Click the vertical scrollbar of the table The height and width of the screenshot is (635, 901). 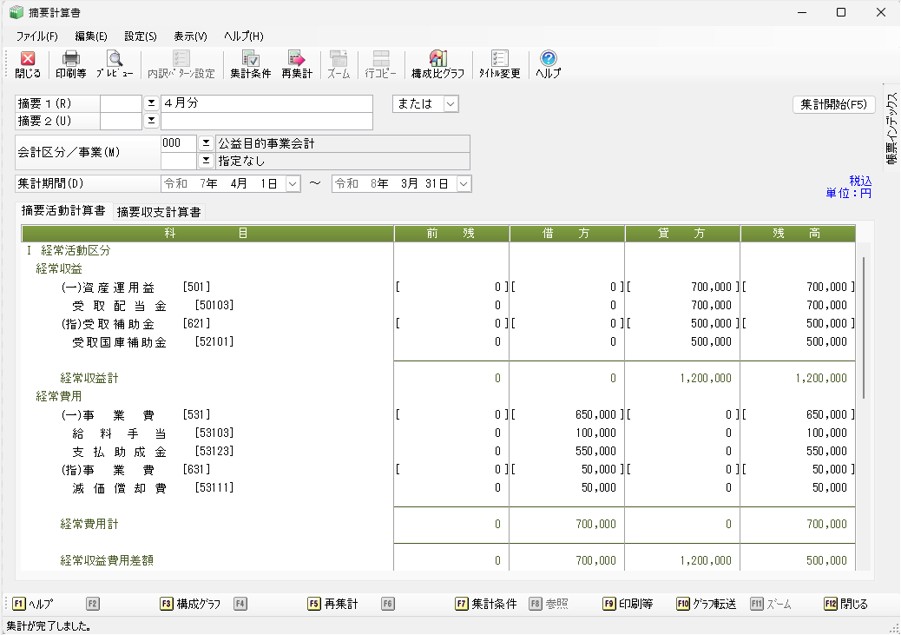(x=864, y=330)
